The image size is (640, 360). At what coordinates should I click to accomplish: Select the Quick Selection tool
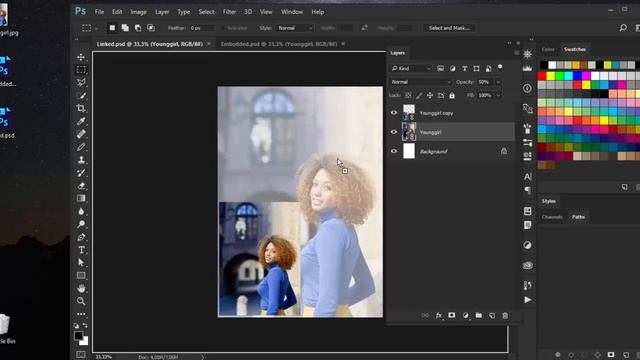pyautogui.click(x=81, y=96)
